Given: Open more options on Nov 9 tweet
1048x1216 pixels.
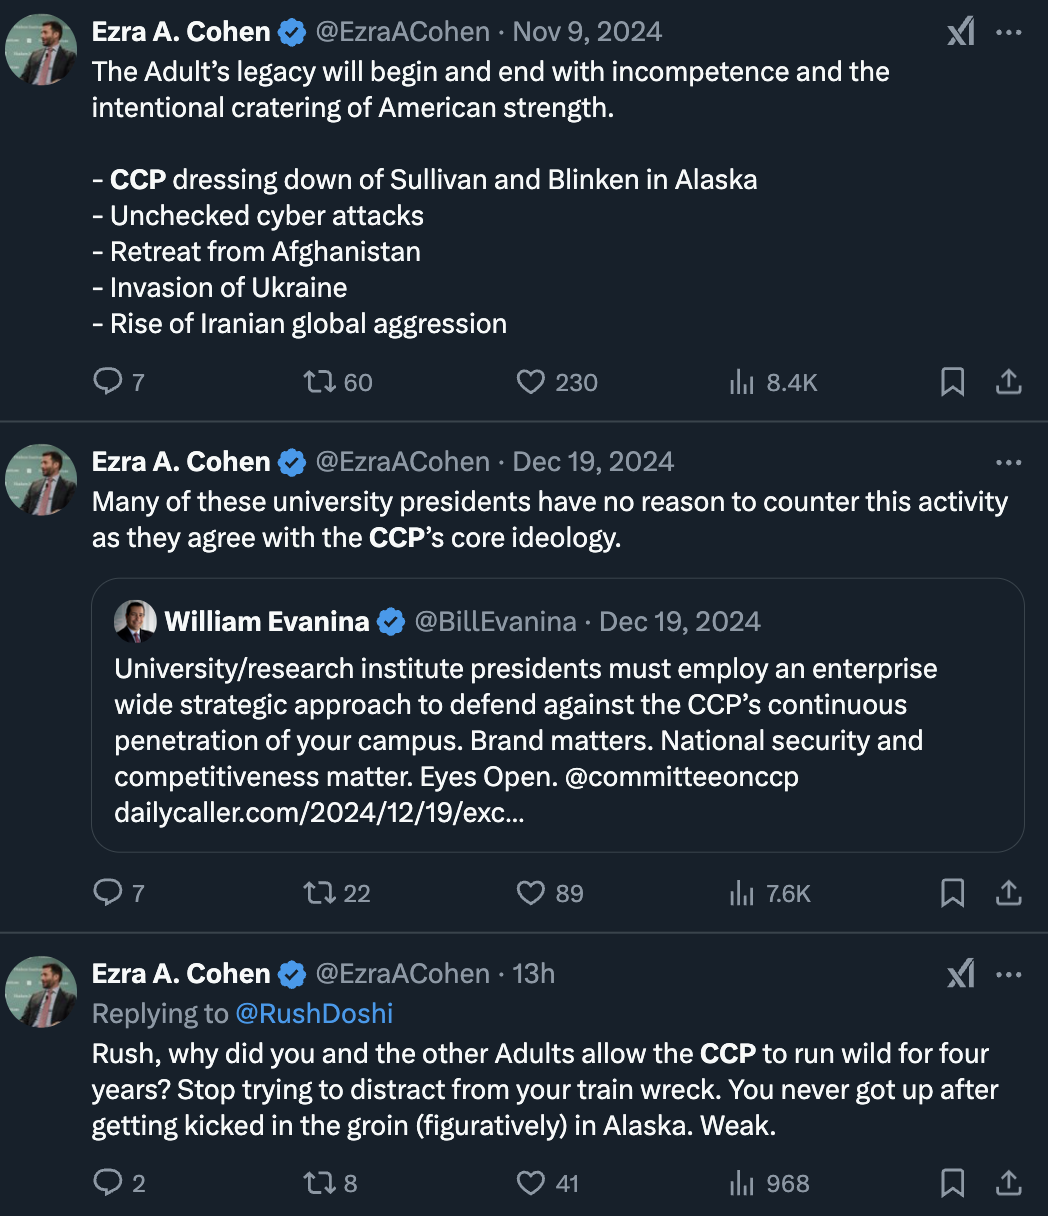Looking at the screenshot, I should pos(1009,33).
